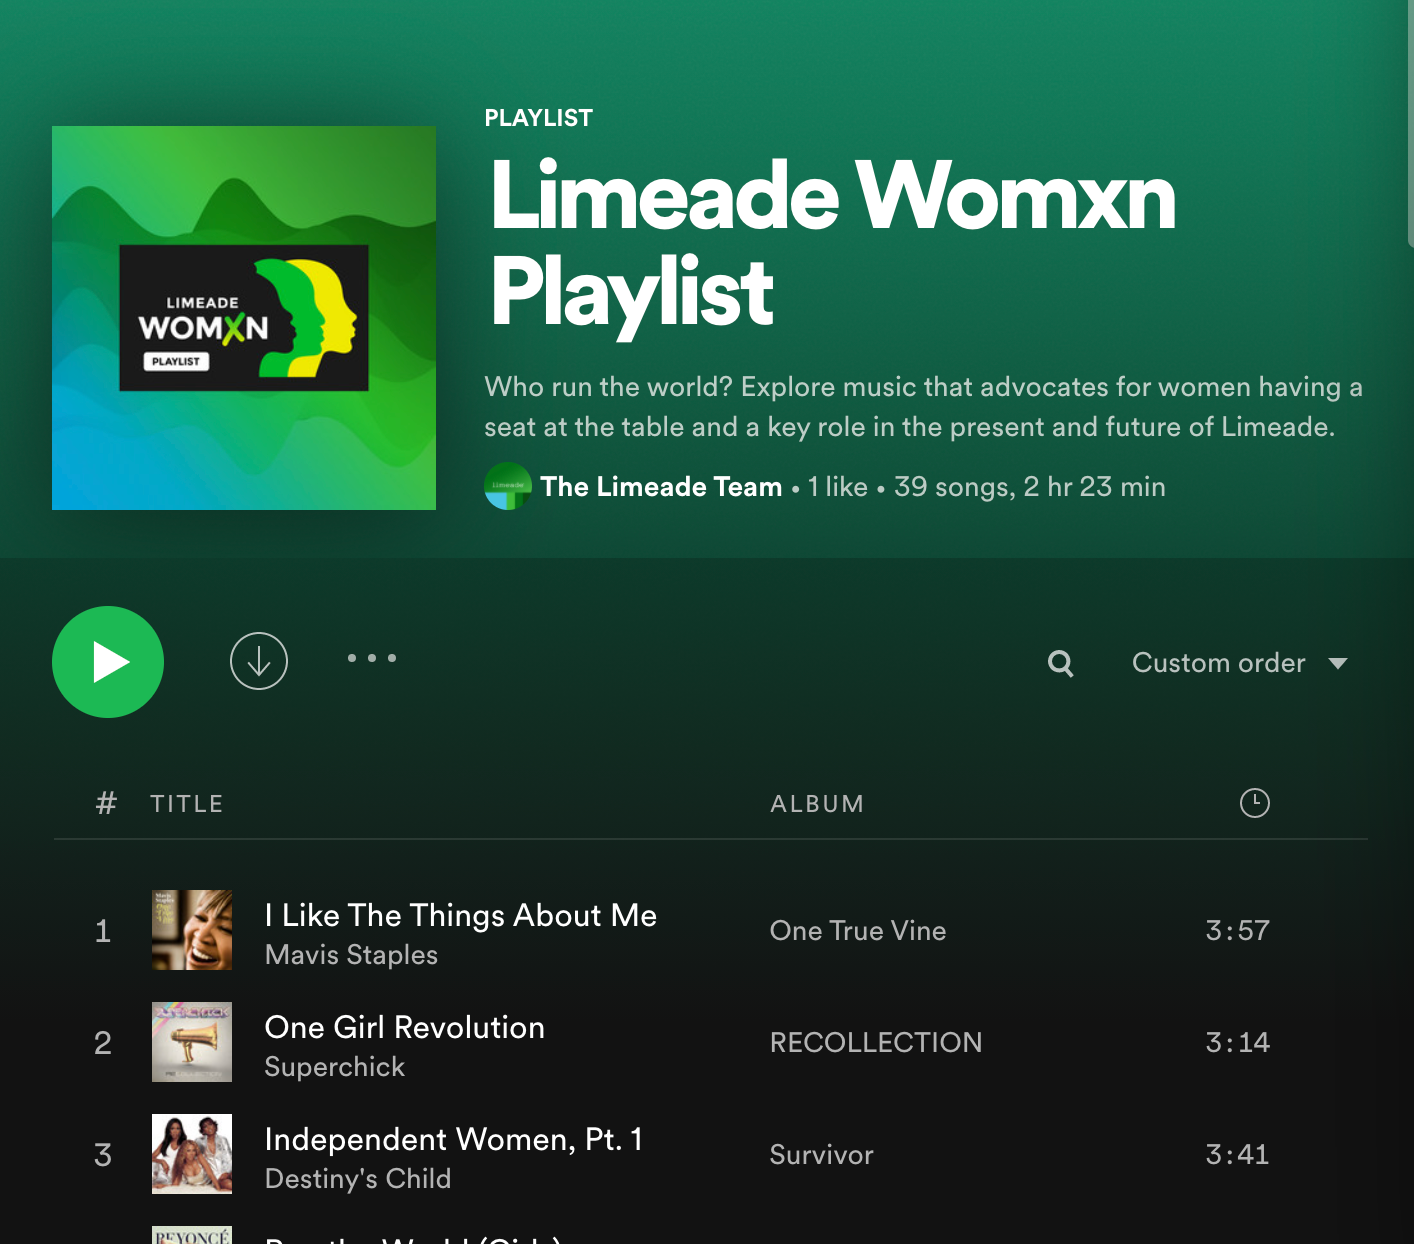The height and width of the screenshot is (1244, 1414).
Task: Click Independent Women, Pt. 1 cover thumbnail
Action: 192,1154
